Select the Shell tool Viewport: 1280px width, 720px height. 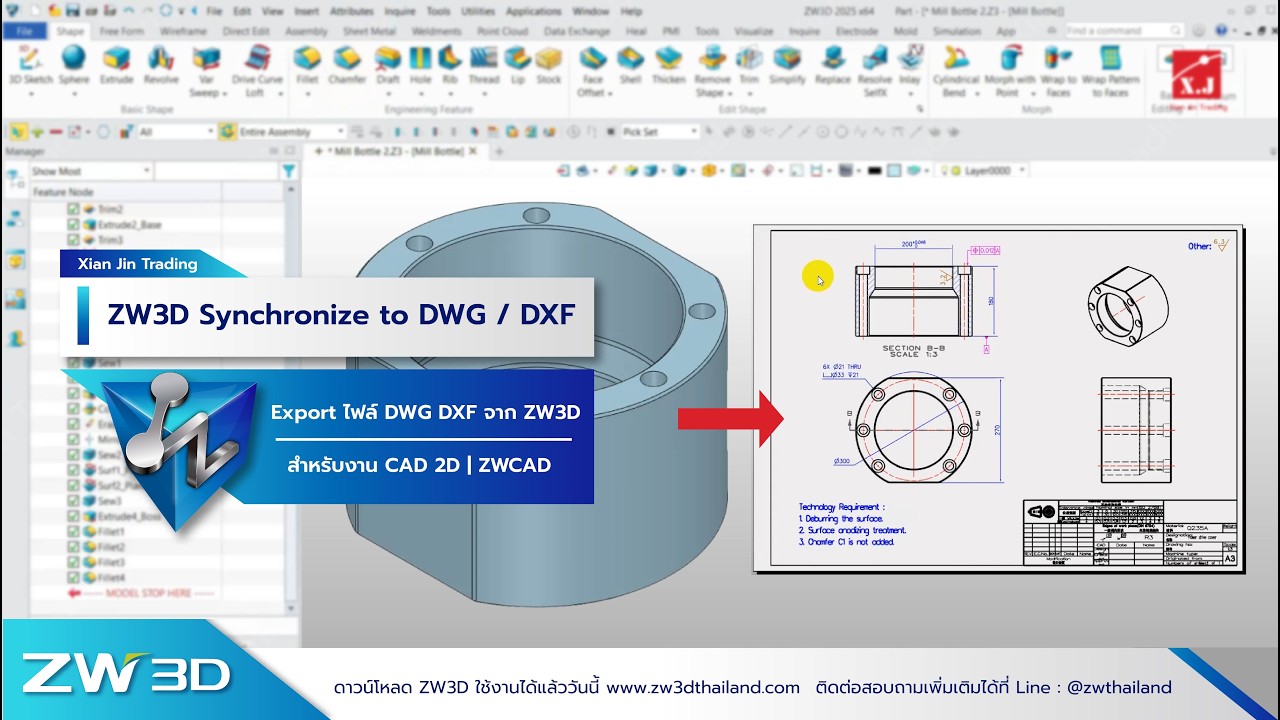(630, 66)
